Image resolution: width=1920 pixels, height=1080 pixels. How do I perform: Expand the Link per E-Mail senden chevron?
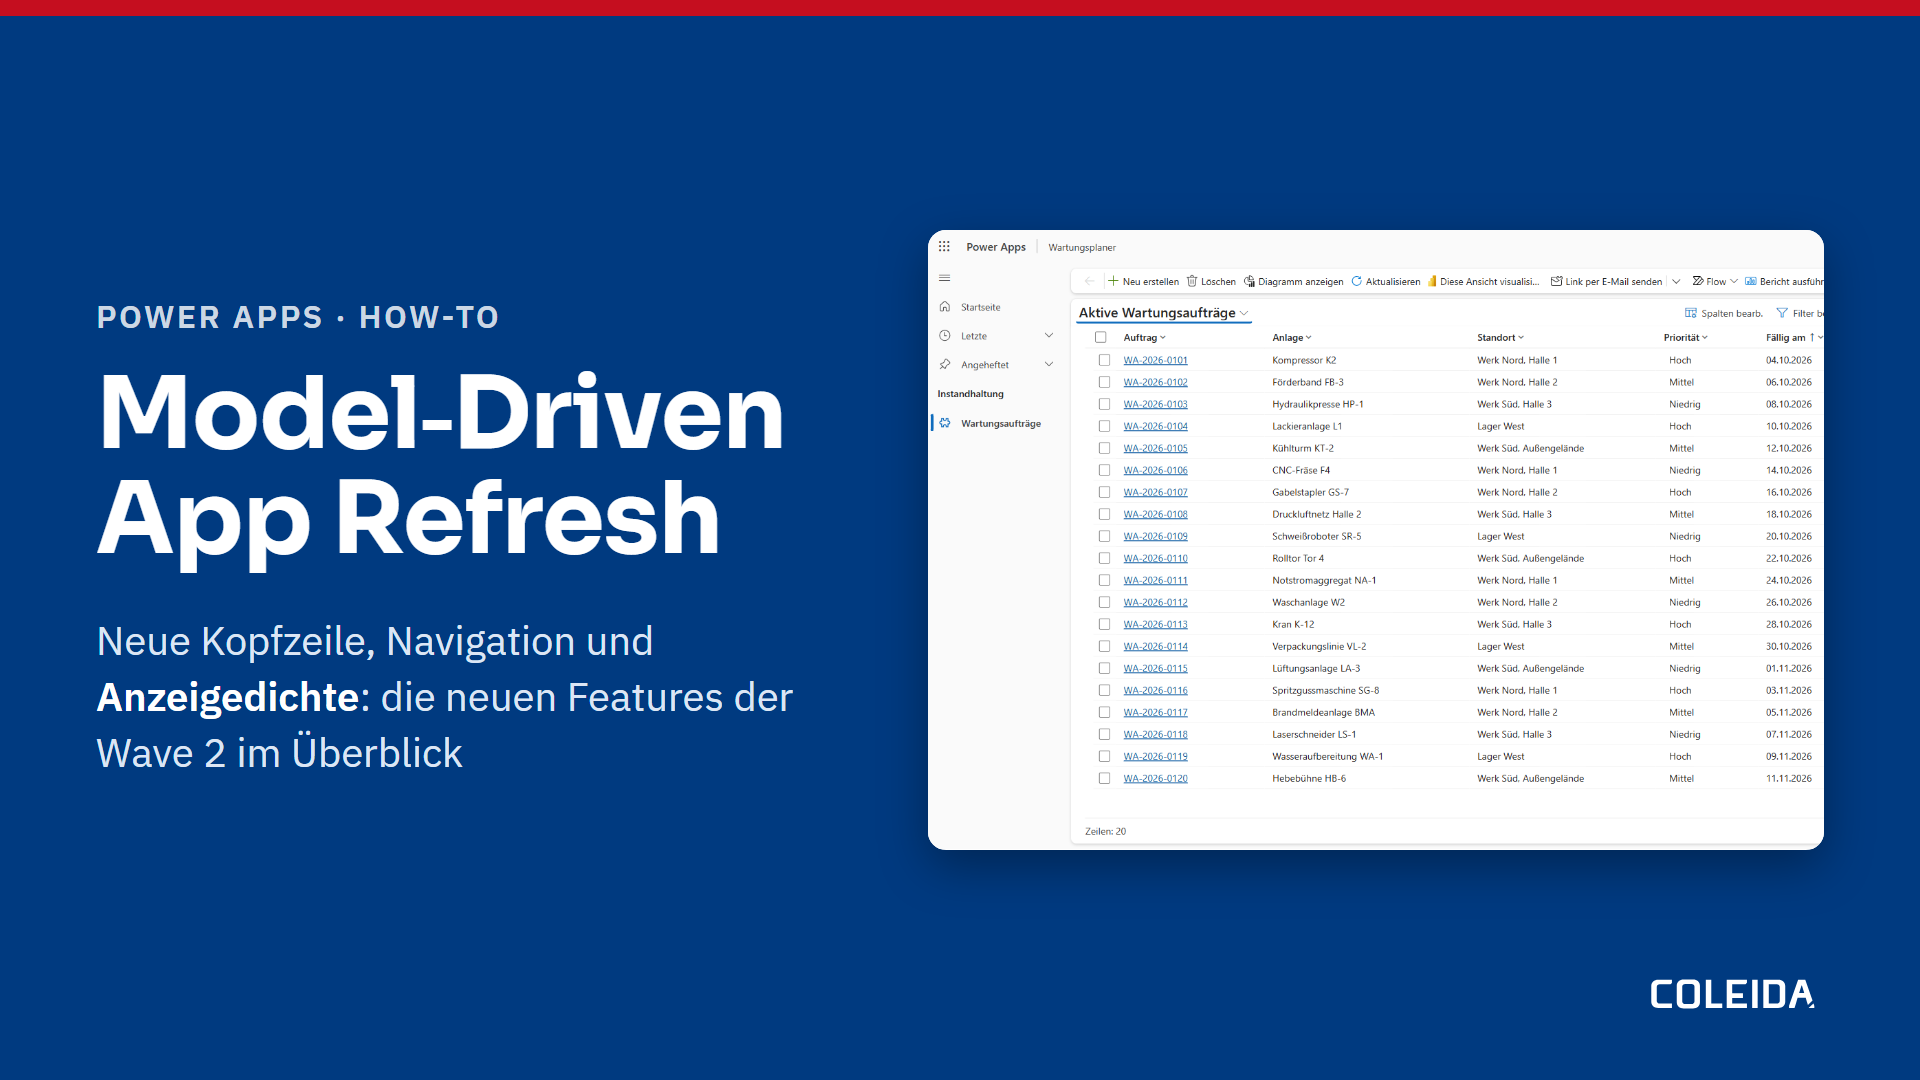coord(1676,282)
